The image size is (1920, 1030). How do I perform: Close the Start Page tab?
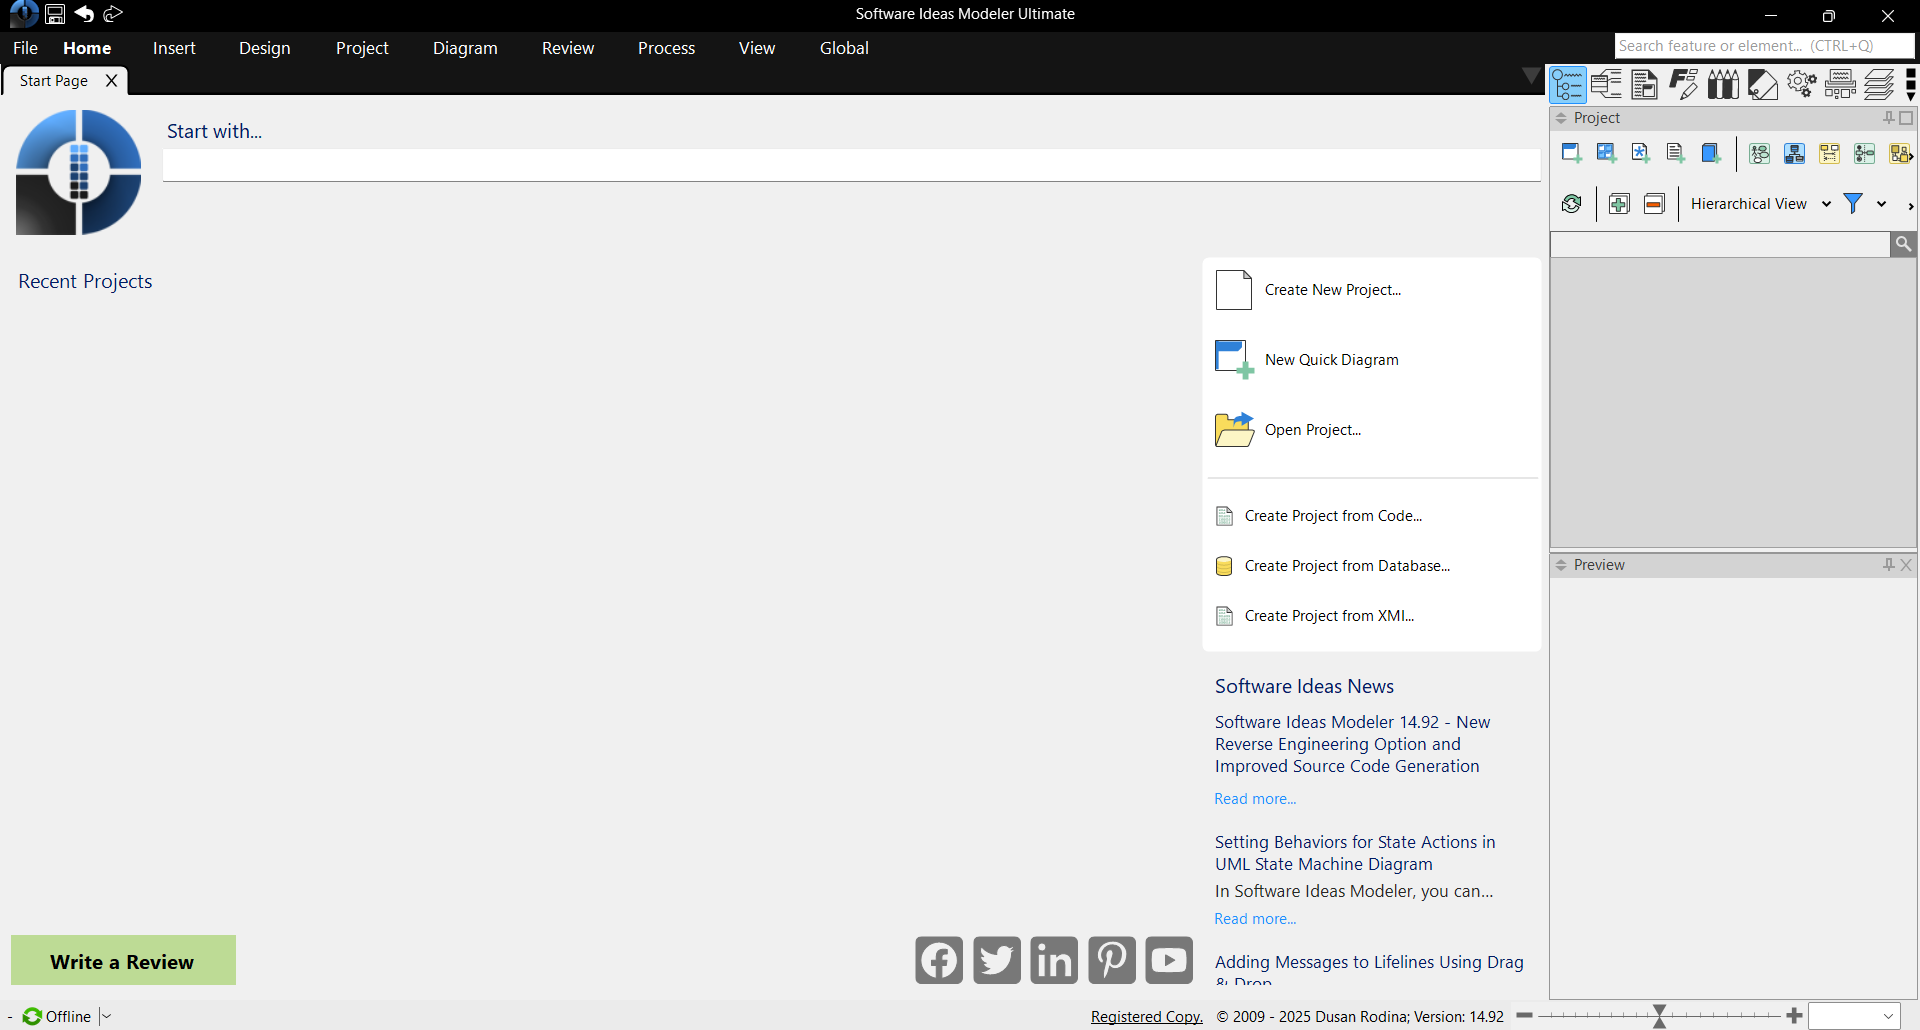[x=111, y=81]
